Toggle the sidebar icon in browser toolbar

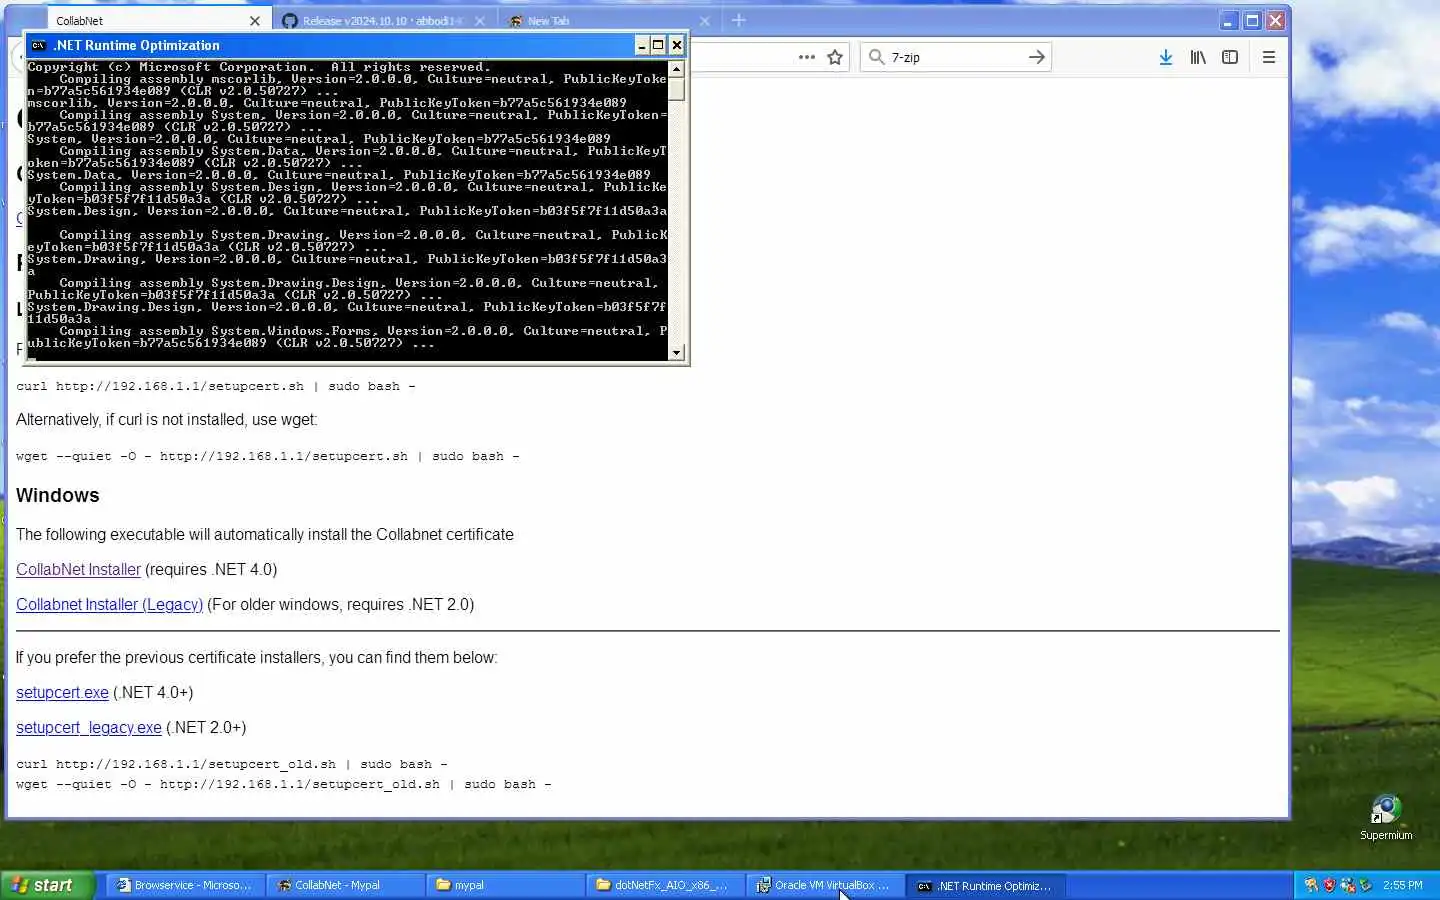[x=1230, y=58]
